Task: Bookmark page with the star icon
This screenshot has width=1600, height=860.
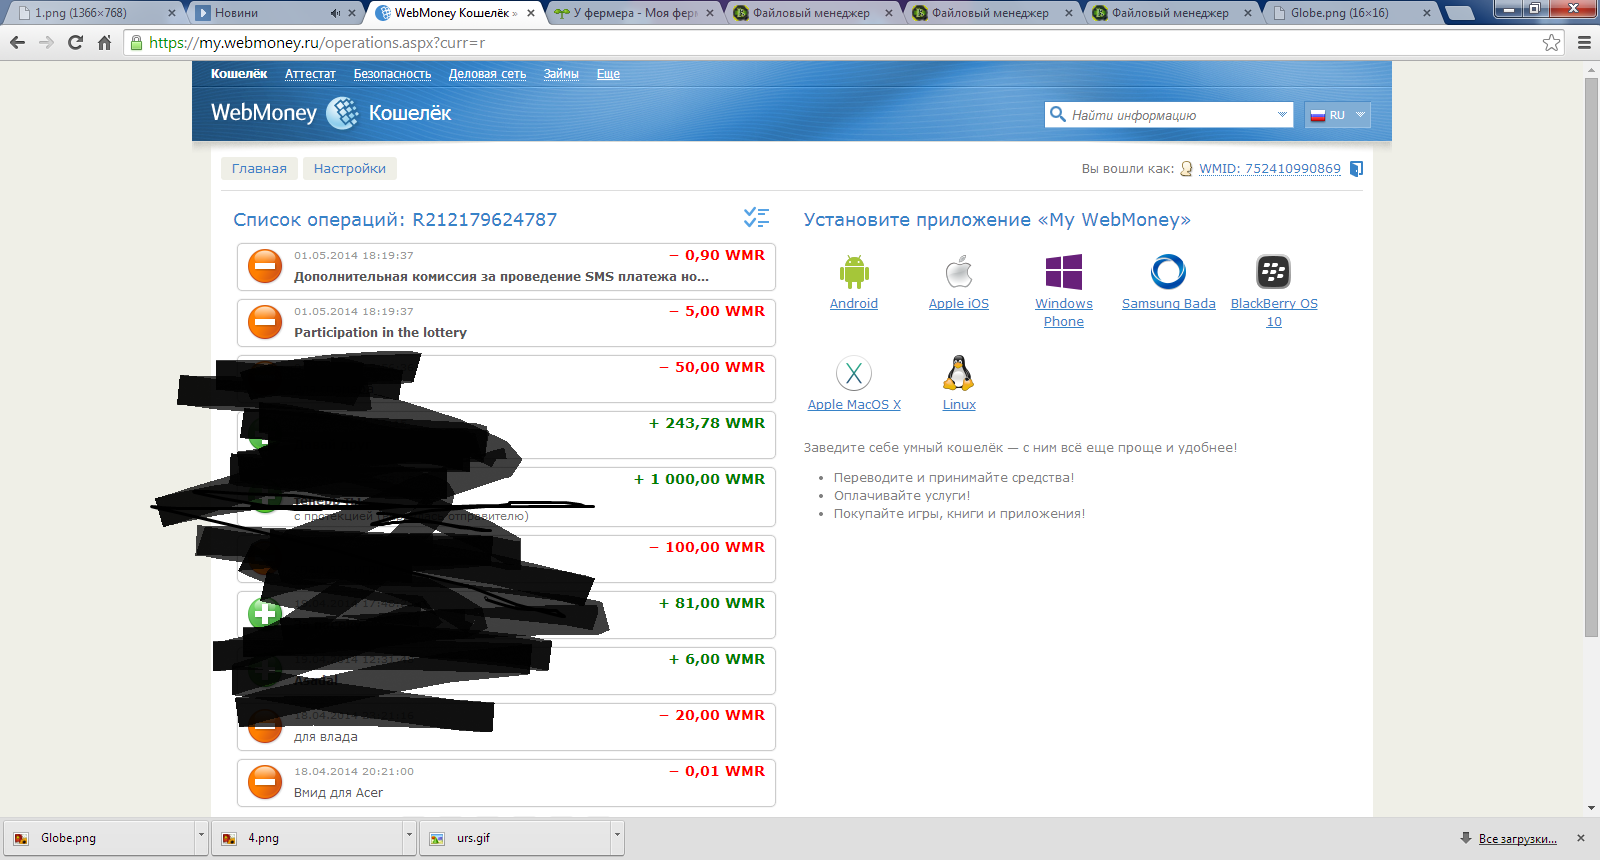Action: click(x=1551, y=43)
